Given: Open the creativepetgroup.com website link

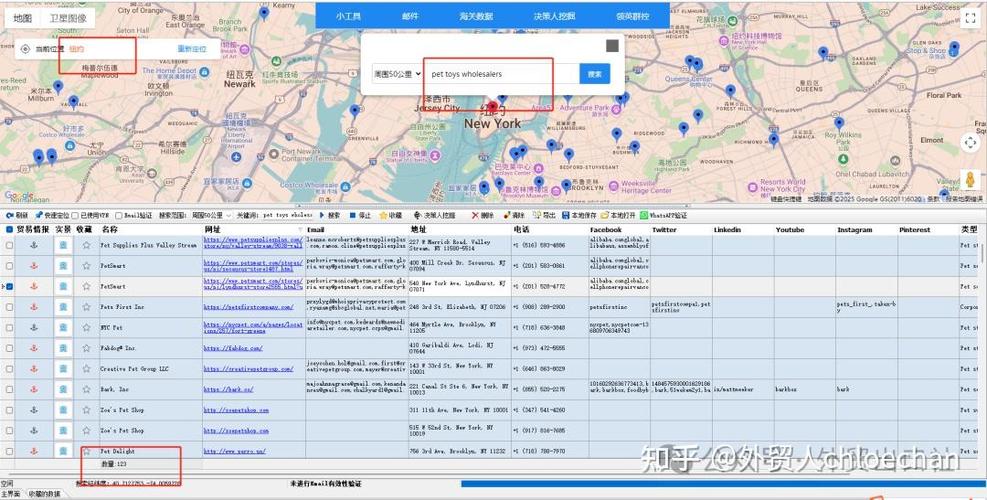Looking at the screenshot, I should [249, 368].
